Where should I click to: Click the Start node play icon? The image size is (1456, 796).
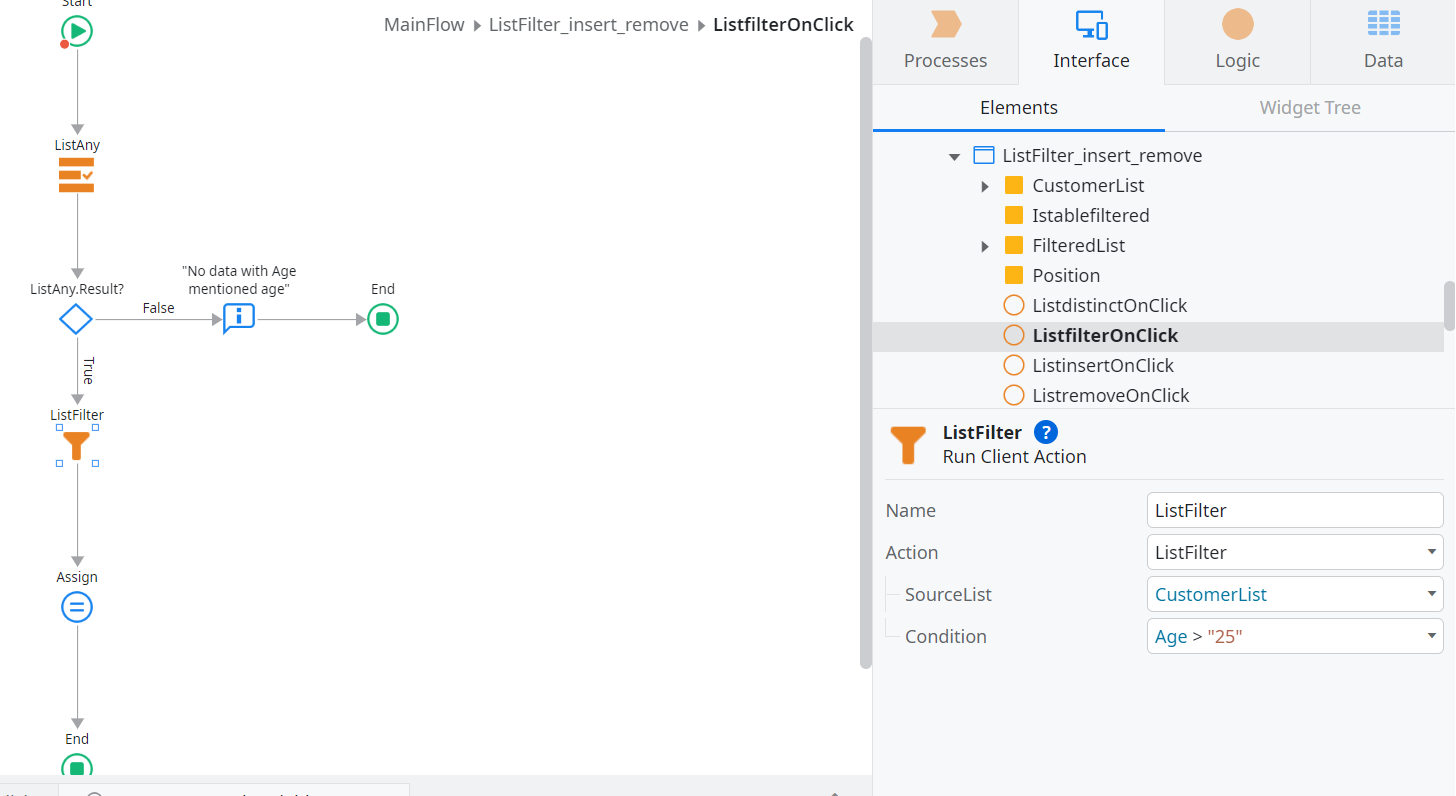77,30
